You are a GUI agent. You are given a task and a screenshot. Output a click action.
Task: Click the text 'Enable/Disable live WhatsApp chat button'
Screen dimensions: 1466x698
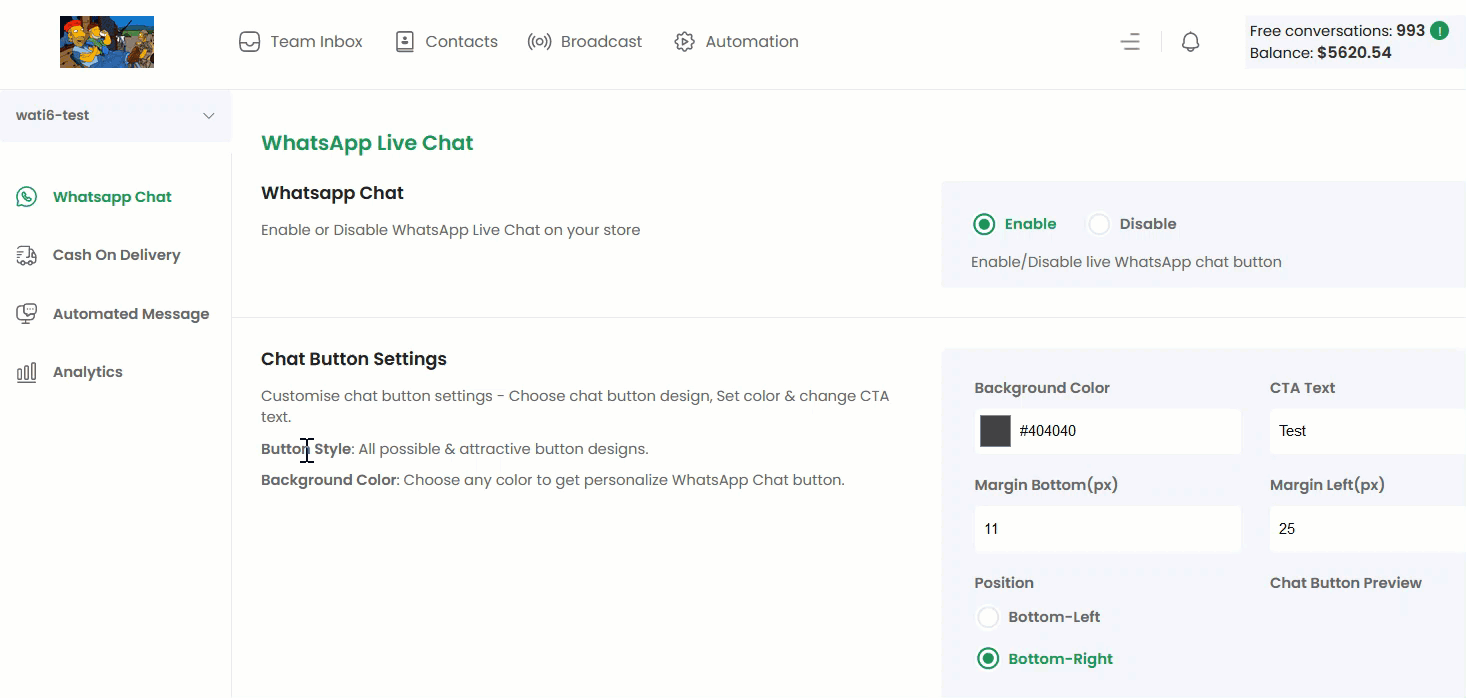click(x=1126, y=262)
